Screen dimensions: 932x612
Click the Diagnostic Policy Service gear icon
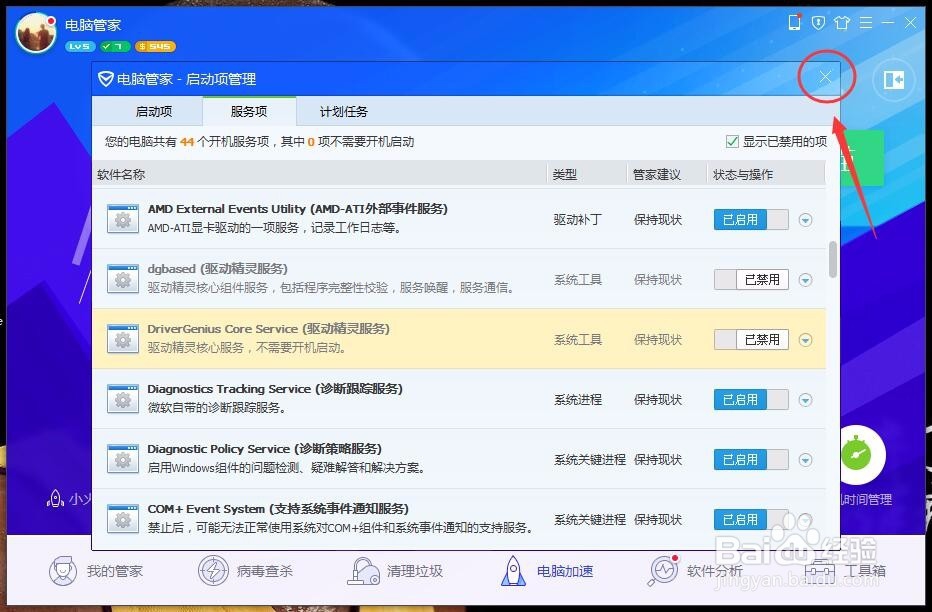[122, 459]
